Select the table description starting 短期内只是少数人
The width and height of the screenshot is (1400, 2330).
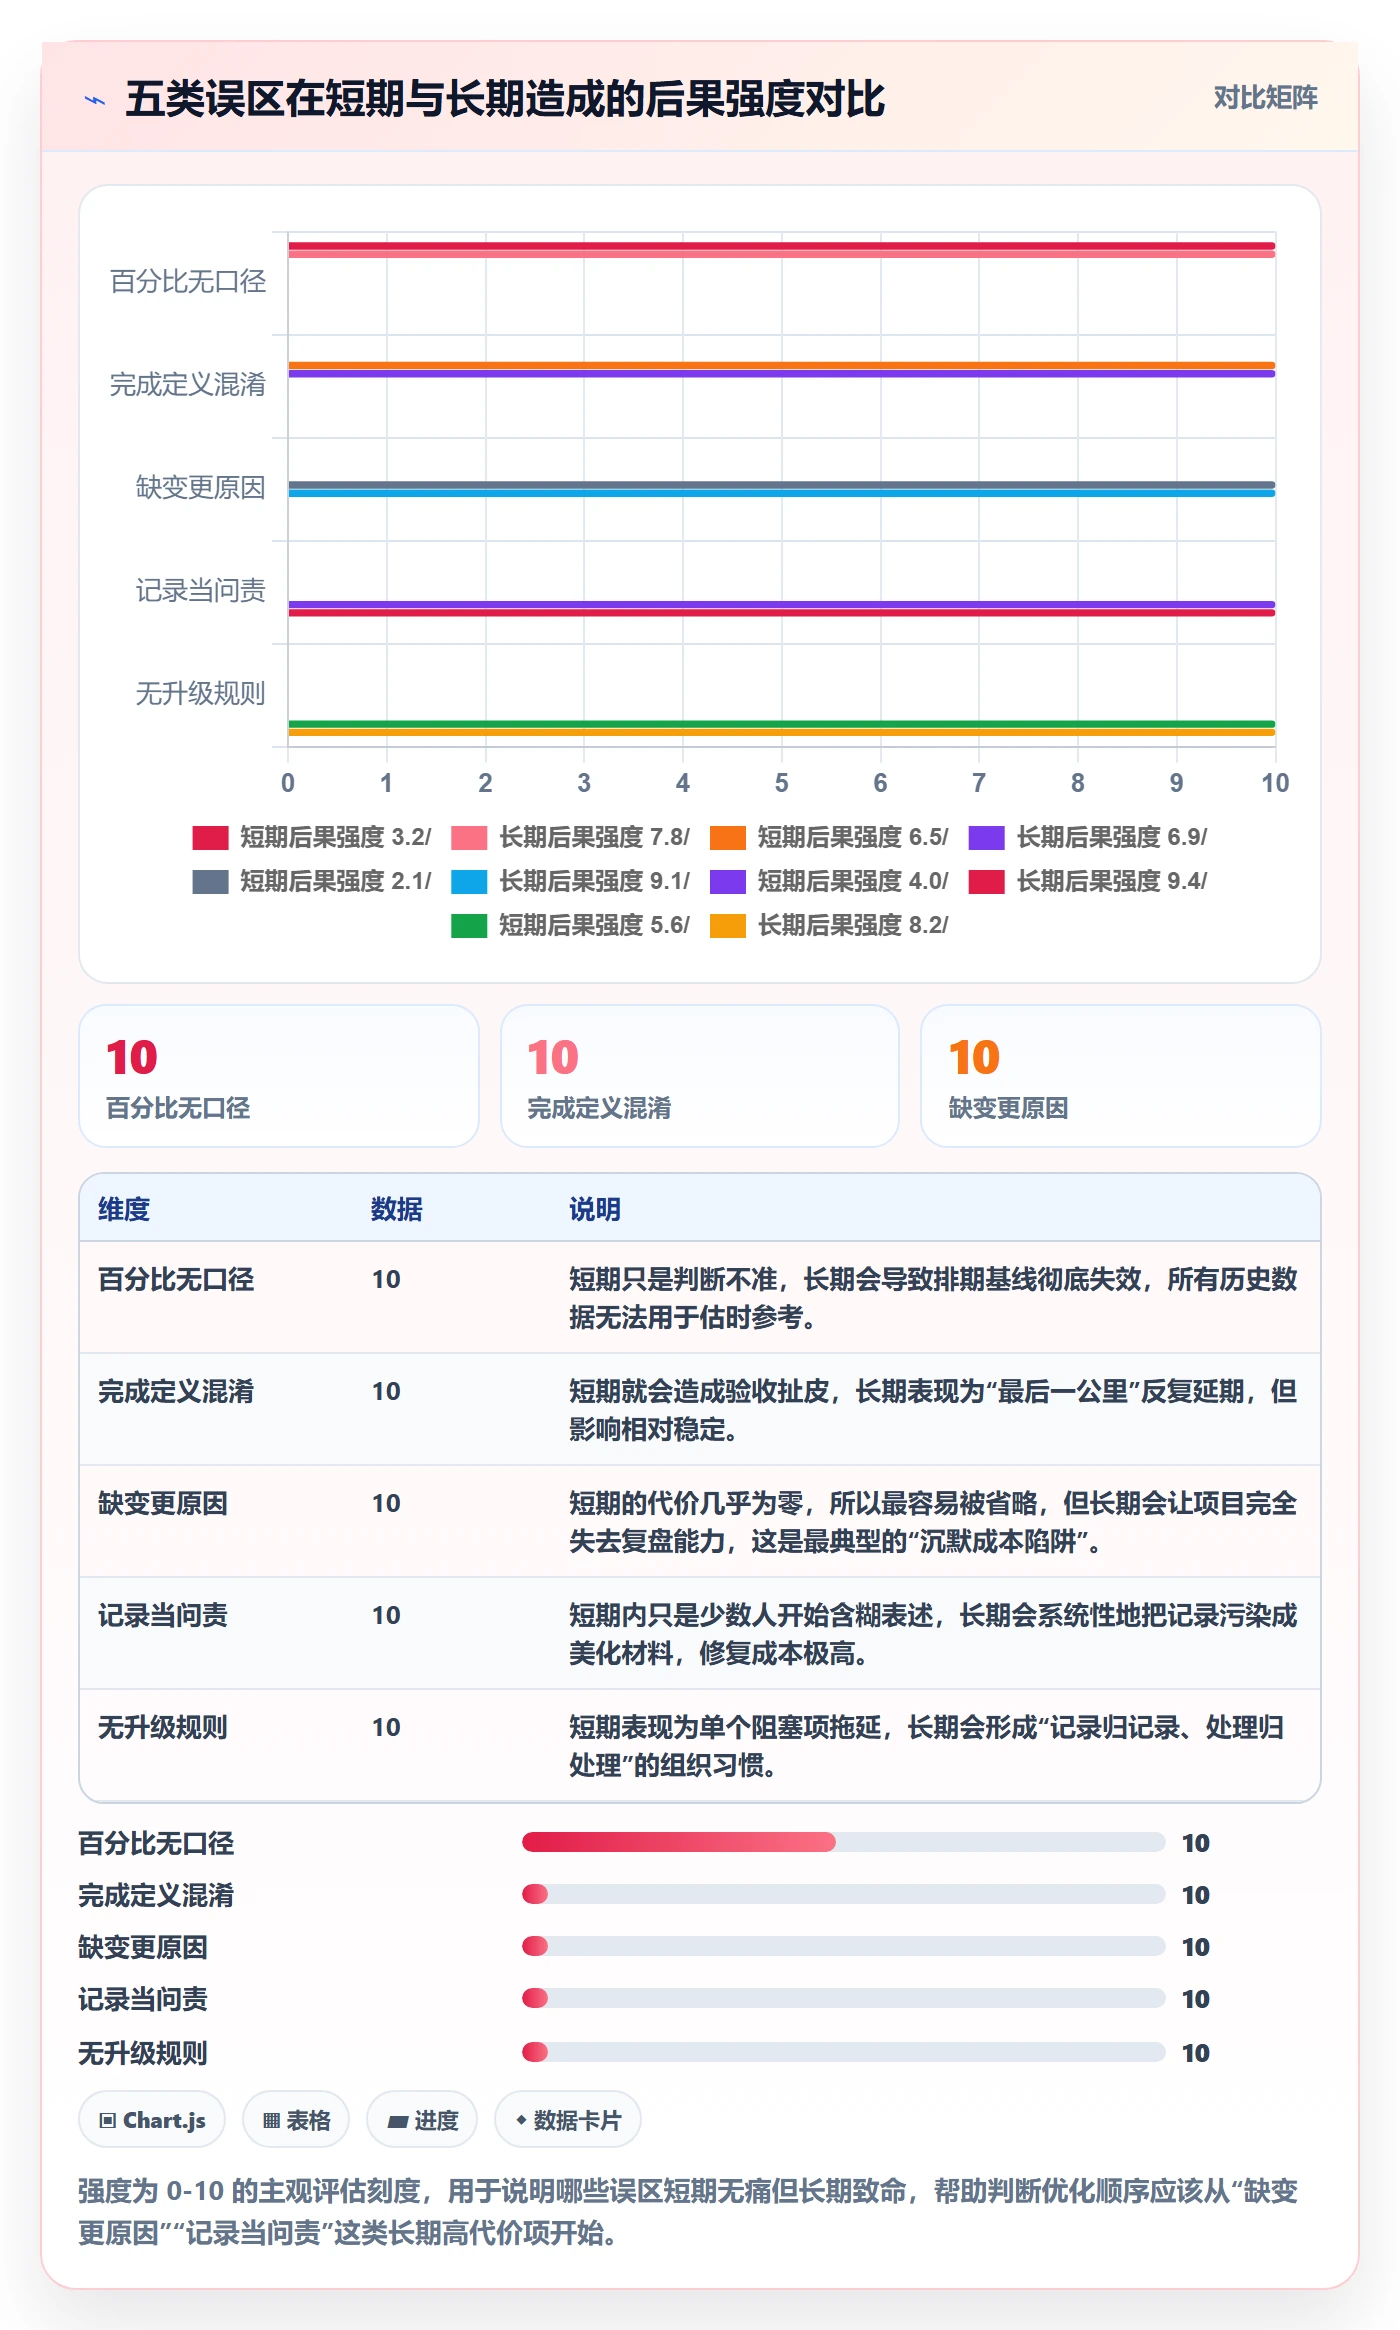(933, 1634)
